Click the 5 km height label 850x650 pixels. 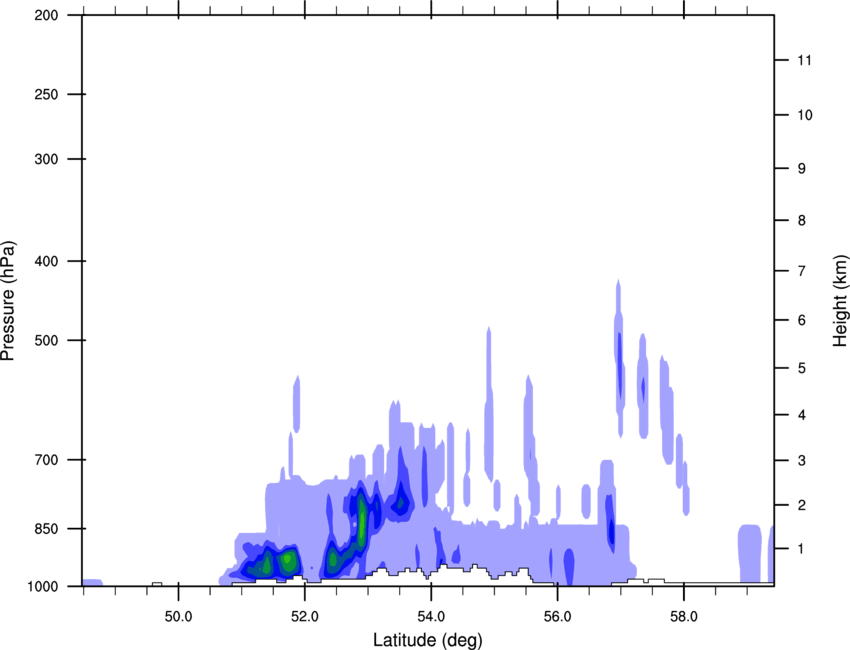pos(802,368)
